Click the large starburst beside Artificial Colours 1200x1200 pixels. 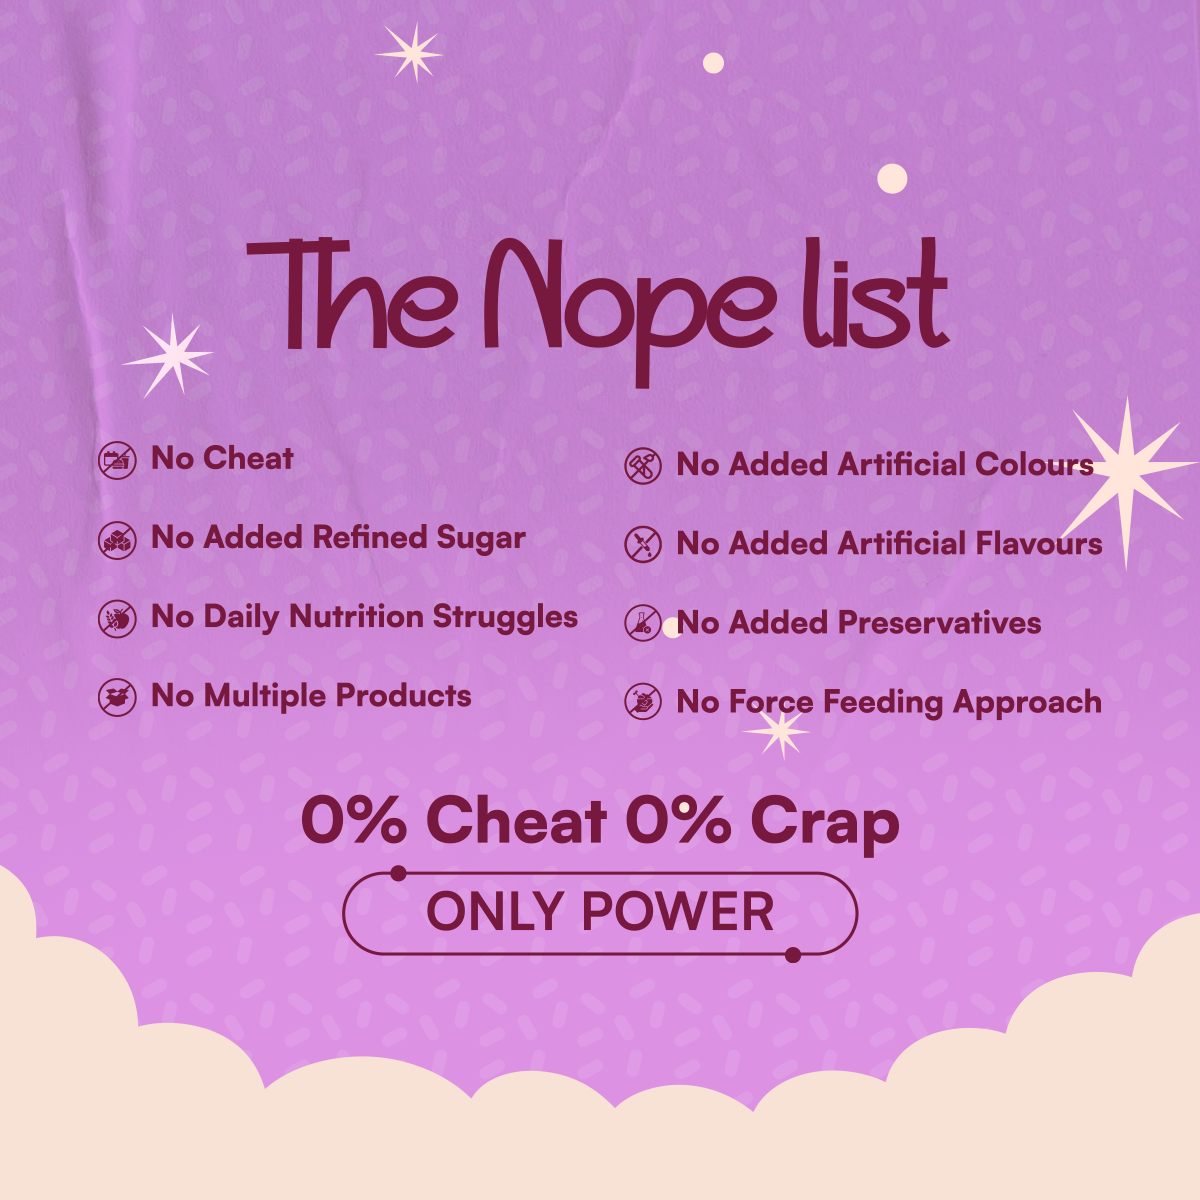pyautogui.click(x=1128, y=482)
